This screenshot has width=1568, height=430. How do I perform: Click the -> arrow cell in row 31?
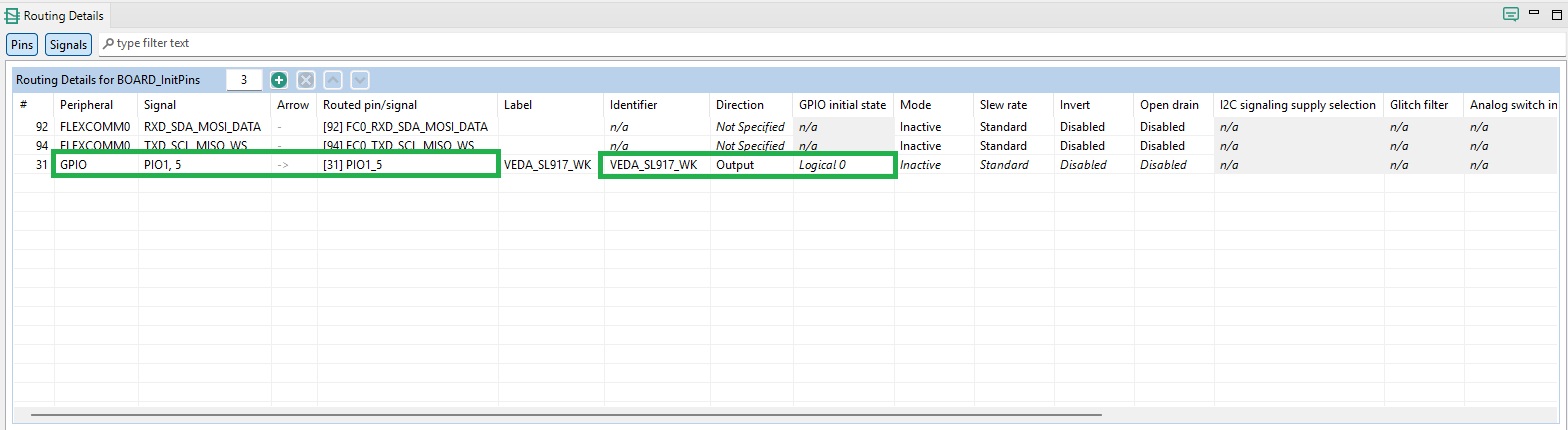294,165
